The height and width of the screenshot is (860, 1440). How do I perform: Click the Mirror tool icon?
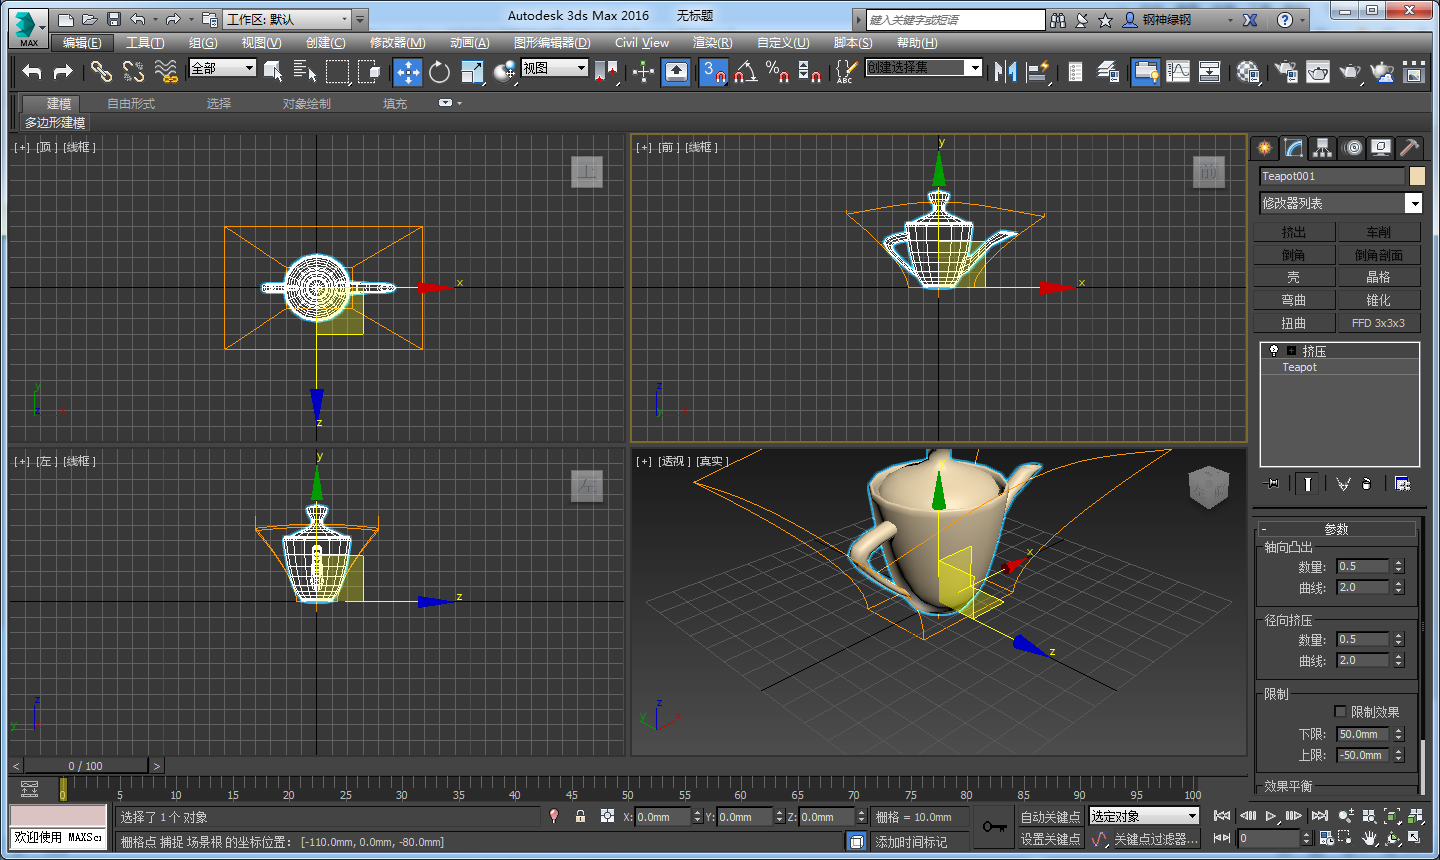point(1005,71)
